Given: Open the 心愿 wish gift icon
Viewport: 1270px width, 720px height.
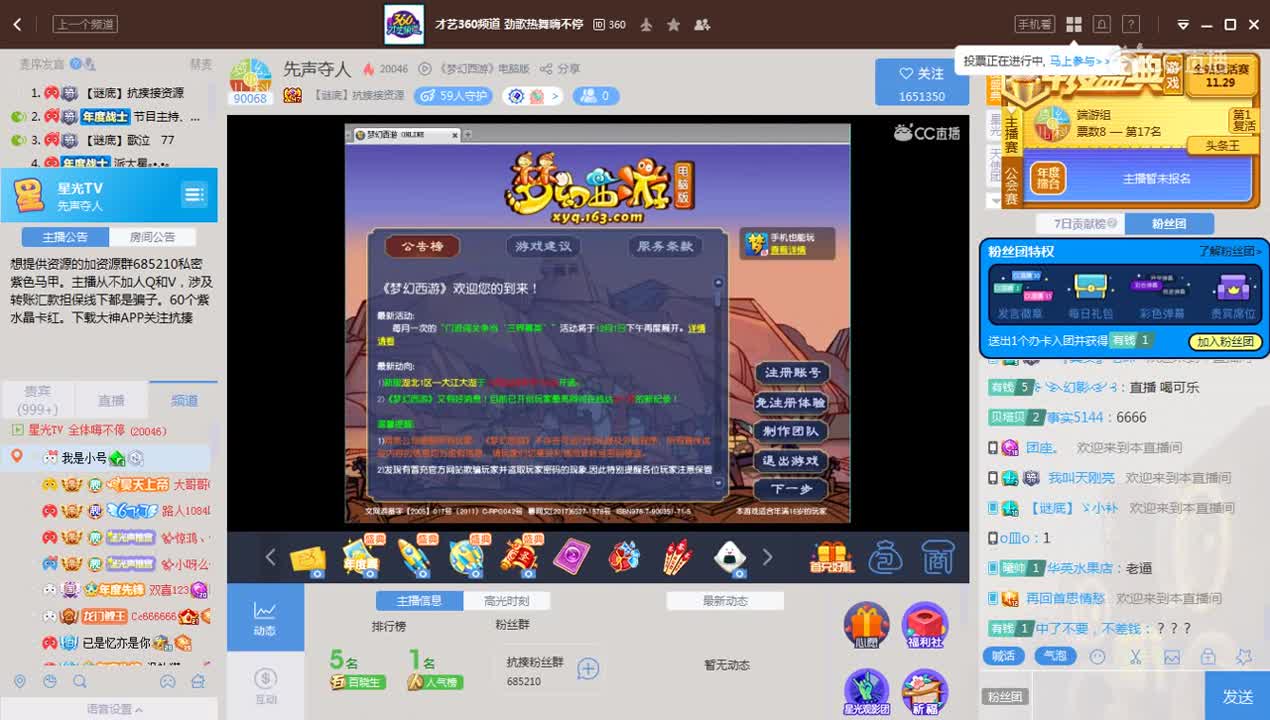Looking at the screenshot, I should coord(866,625).
